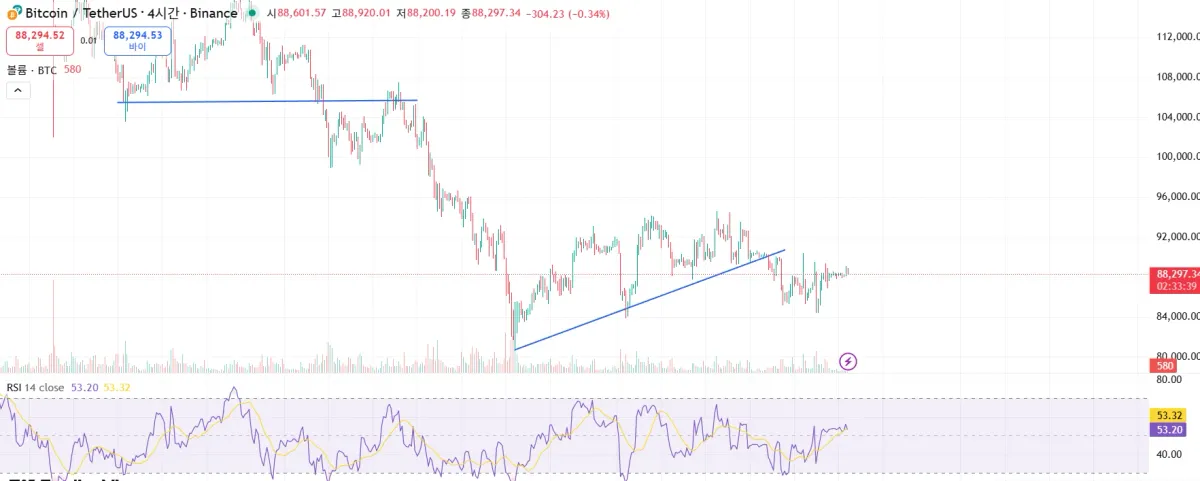Click the Bitcoin coin logo icon

point(13,13)
